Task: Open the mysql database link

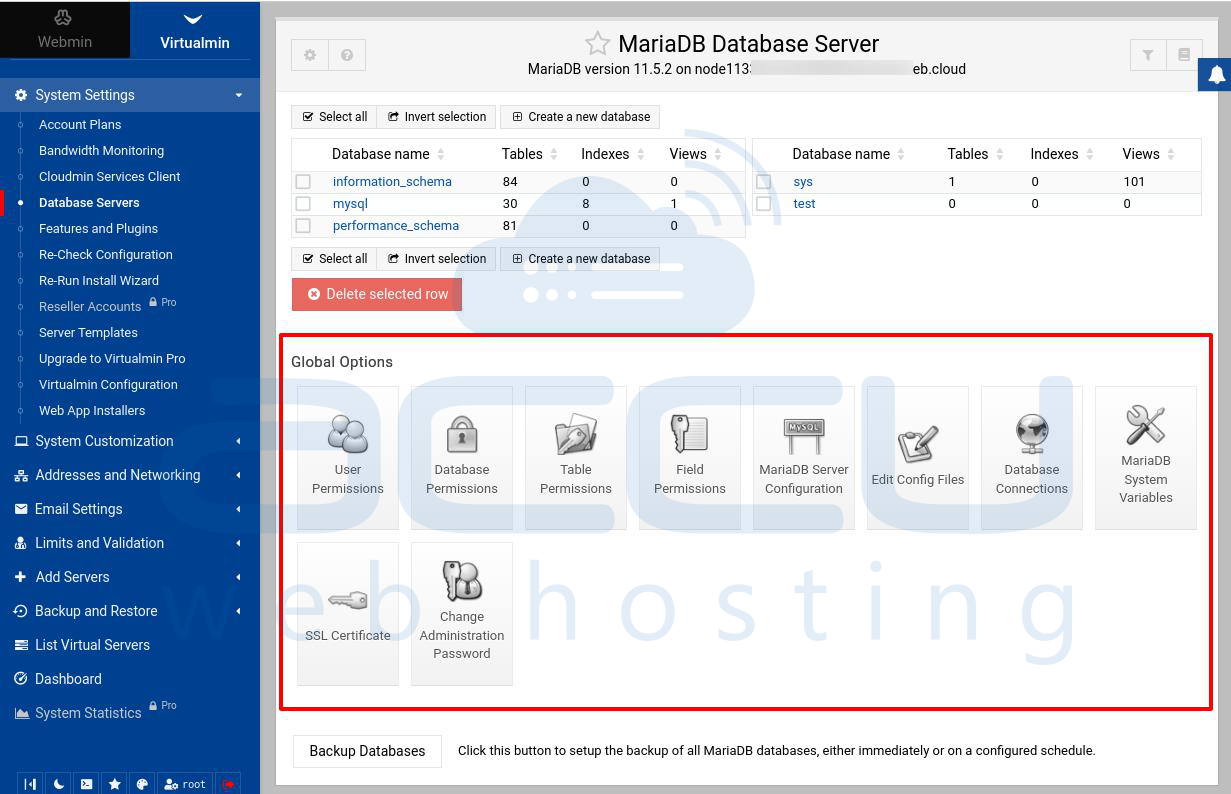Action: (350, 204)
